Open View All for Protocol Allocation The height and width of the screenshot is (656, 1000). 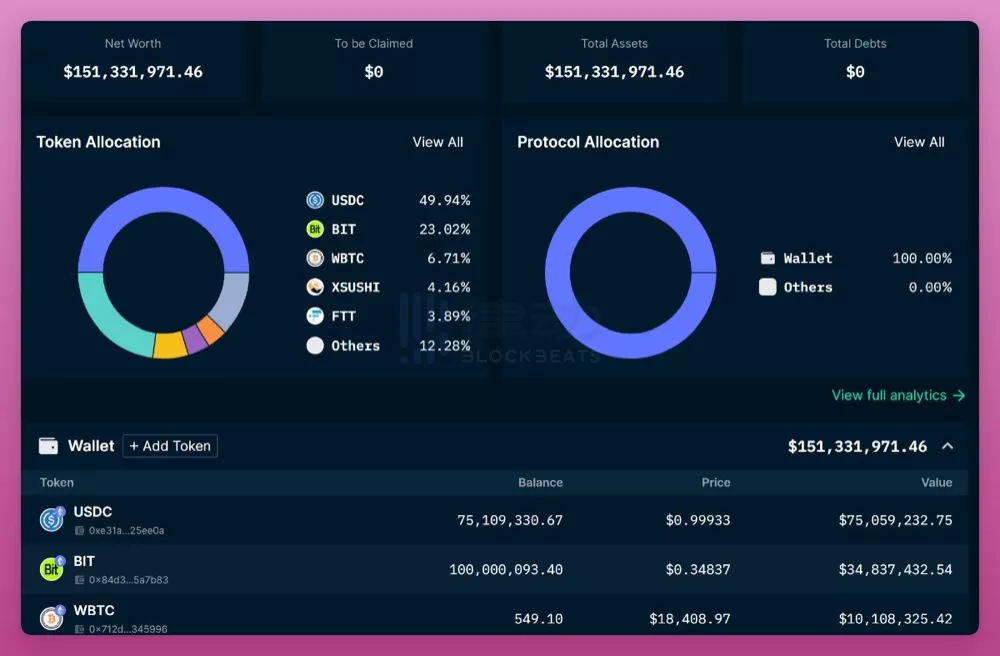[919, 142]
